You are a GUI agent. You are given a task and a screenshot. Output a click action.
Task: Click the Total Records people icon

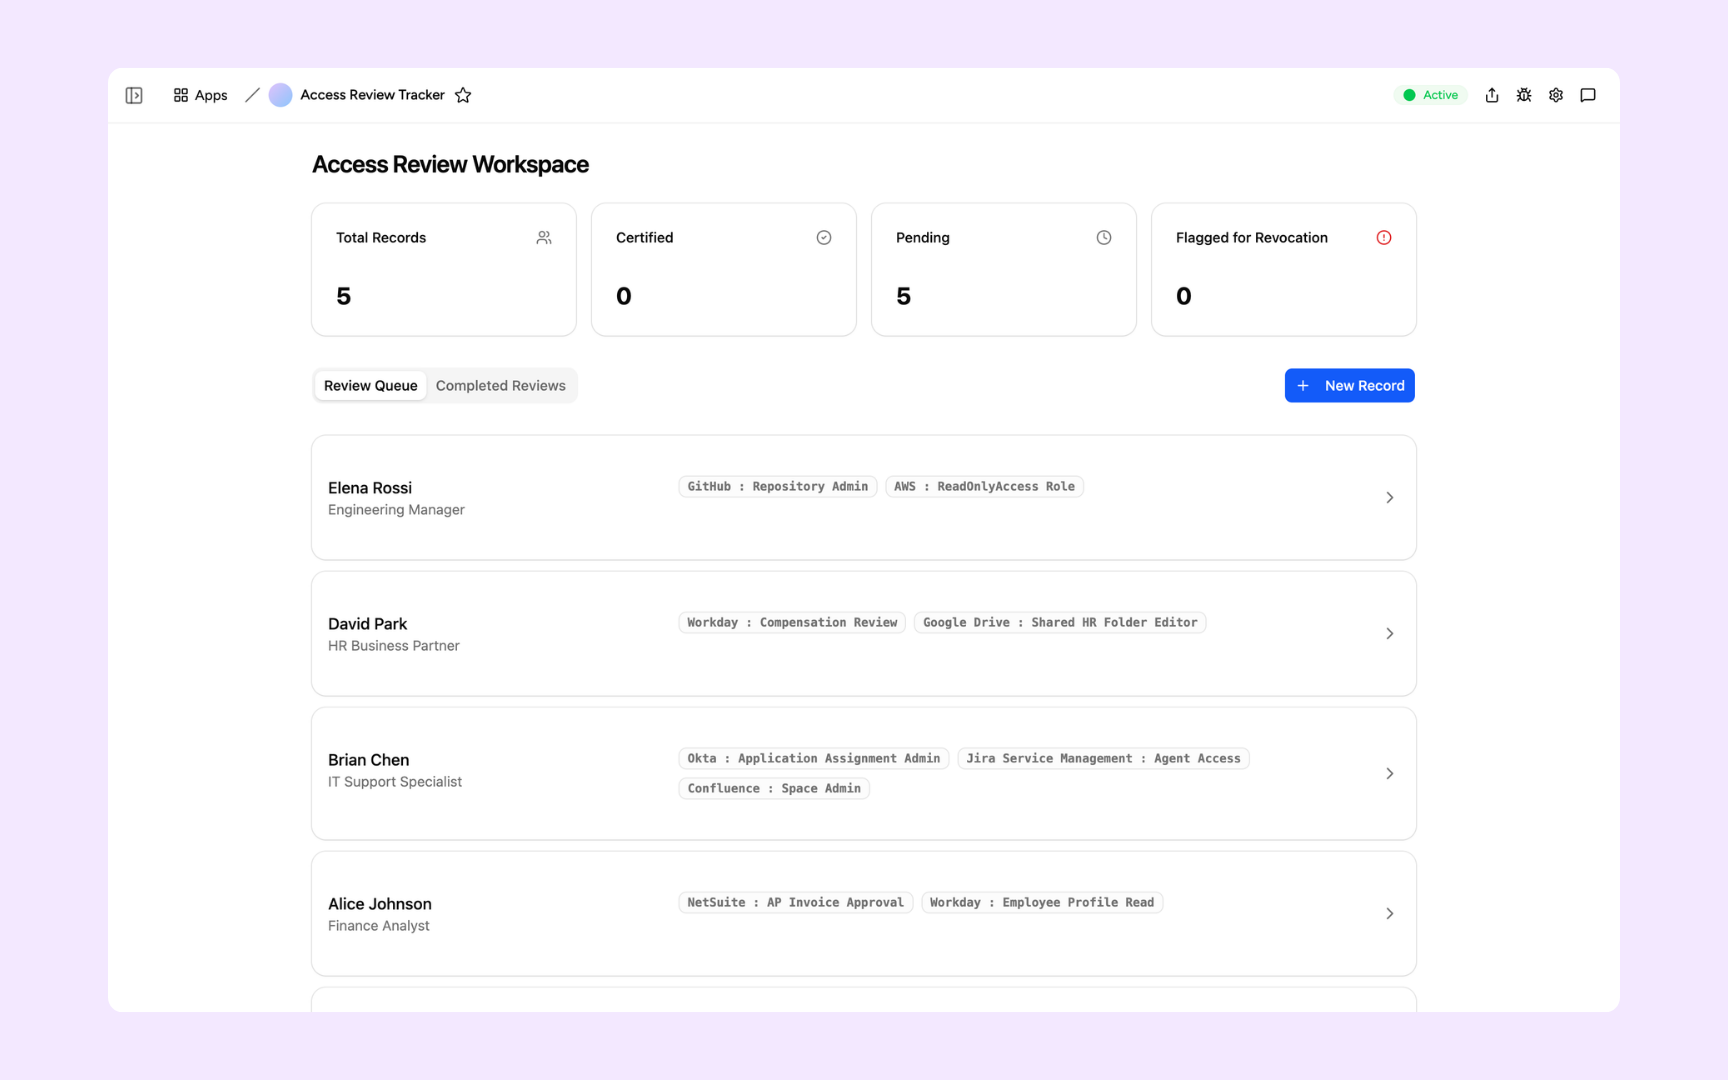coord(544,238)
